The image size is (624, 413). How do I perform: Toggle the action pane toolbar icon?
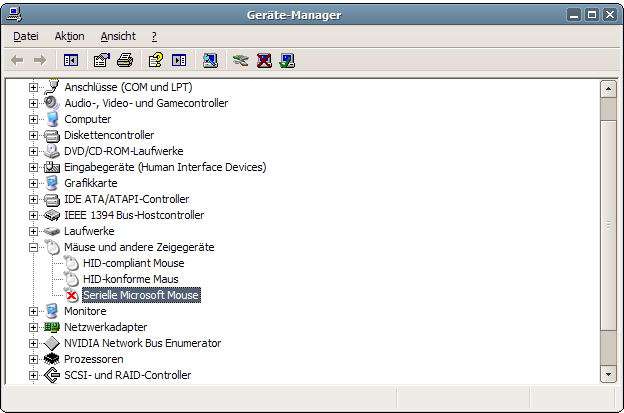pyautogui.click(x=179, y=60)
